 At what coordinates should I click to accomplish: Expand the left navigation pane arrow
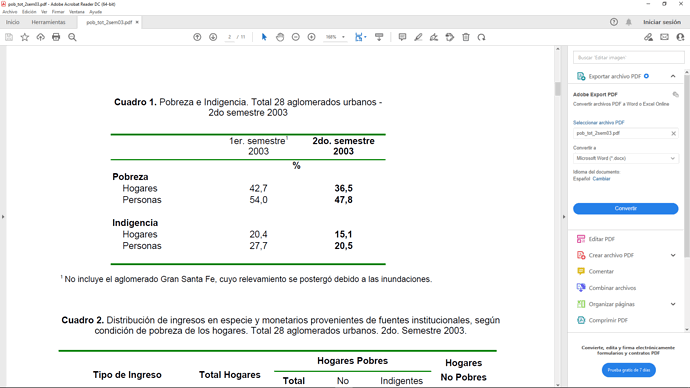(x=3, y=217)
